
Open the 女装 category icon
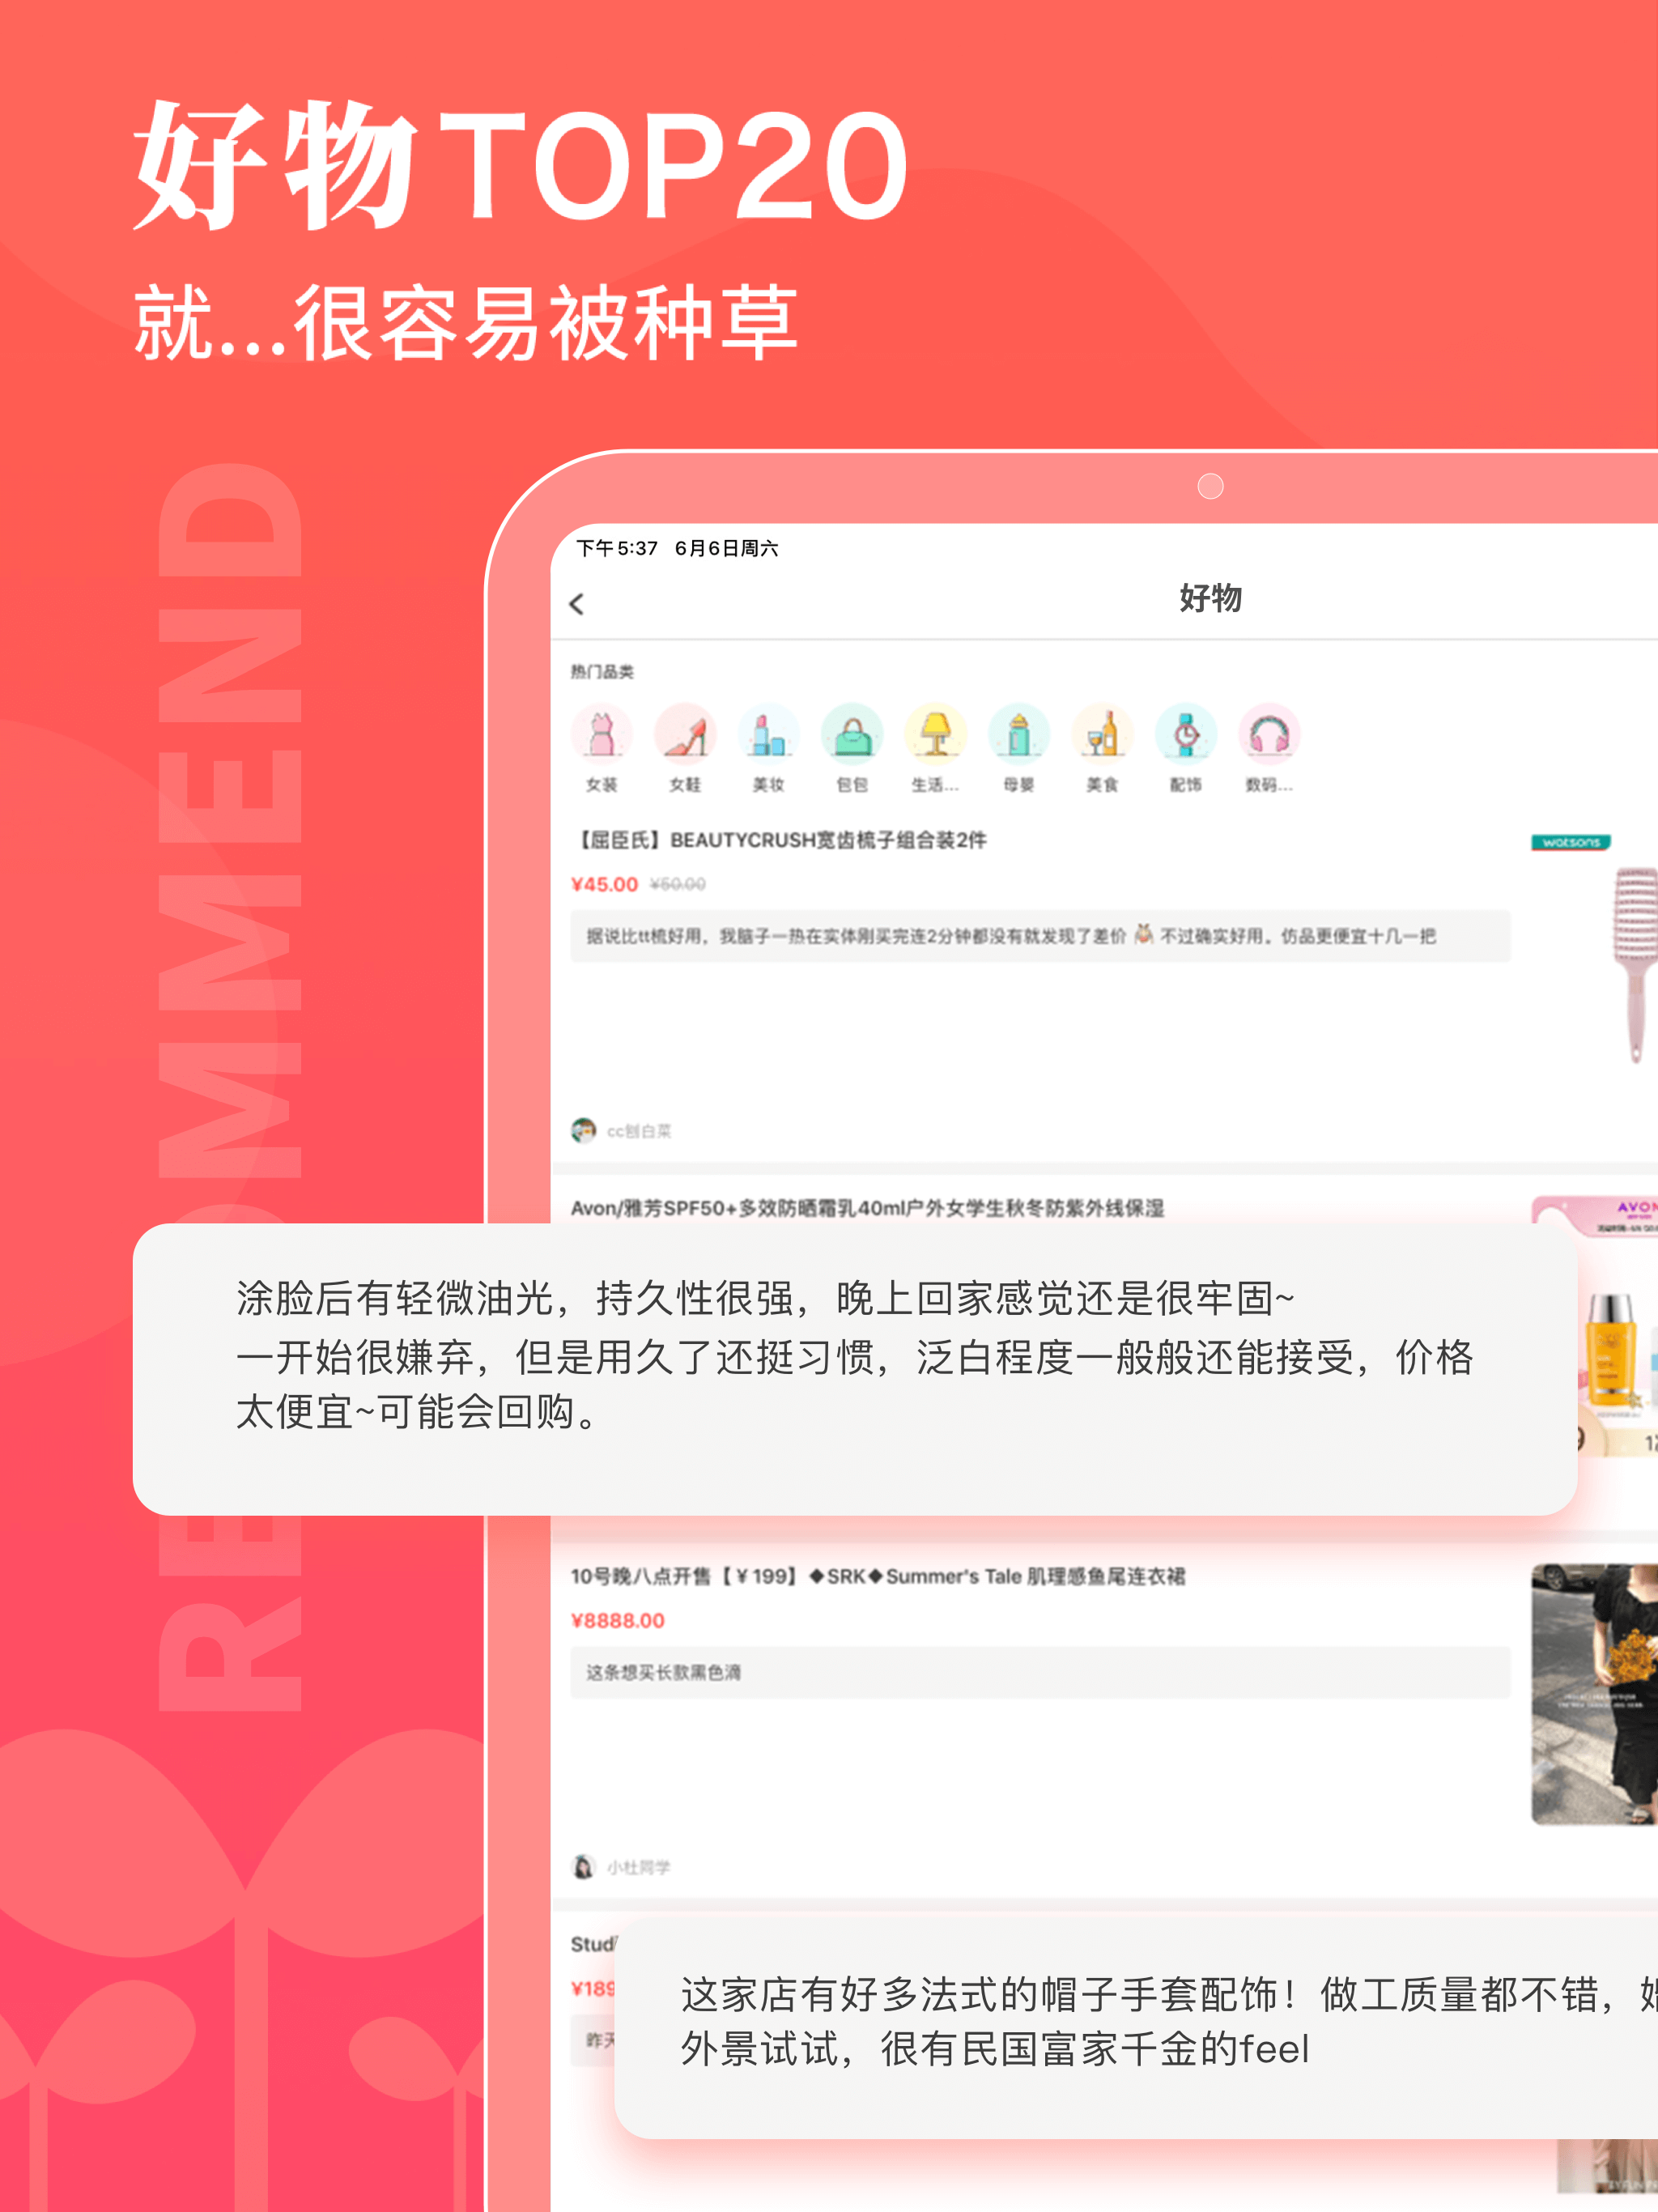(601, 734)
